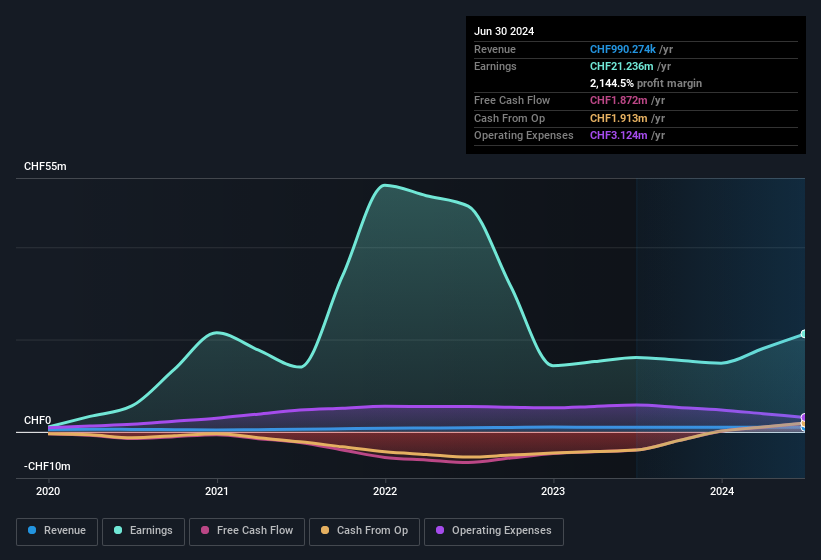
Task: Click the CHF990.274k revenue value
Action: [623, 49]
